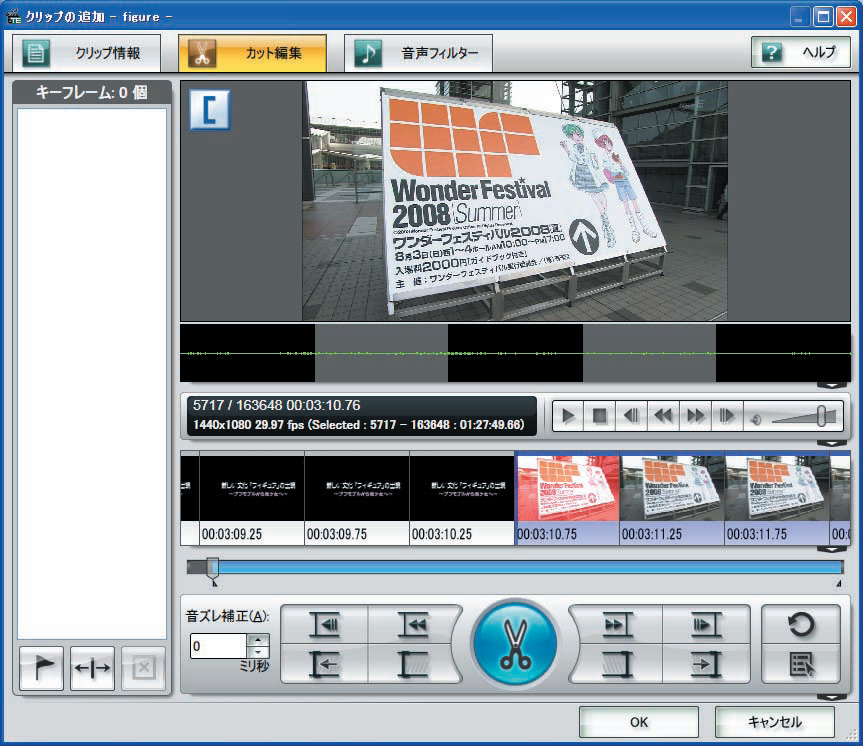Click the split-at-current-position arrows button
The image size is (863, 746).
(92, 668)
